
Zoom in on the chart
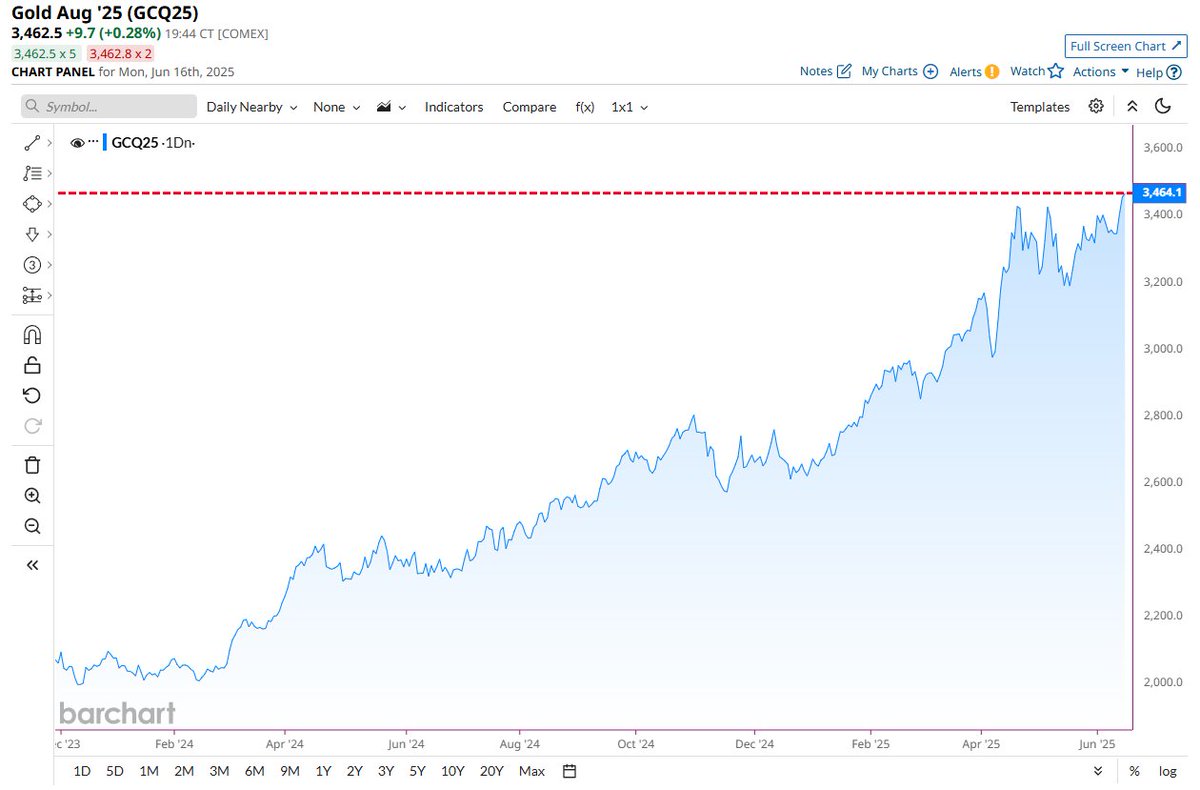click(32, 496)
